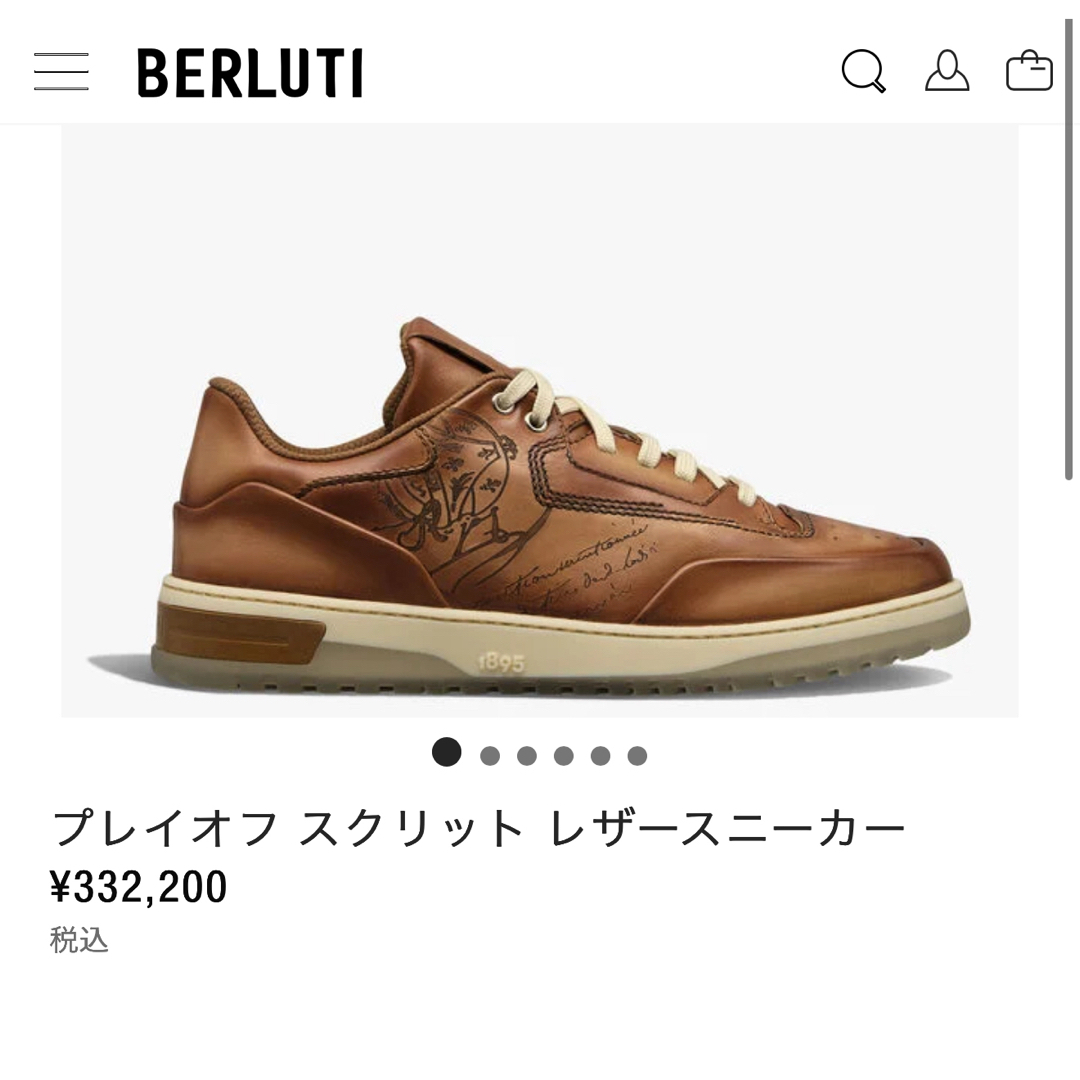Click the brown heel insert on sole
The image size is (1080, 1080).
pyautogui.click(x=239, y=633)
